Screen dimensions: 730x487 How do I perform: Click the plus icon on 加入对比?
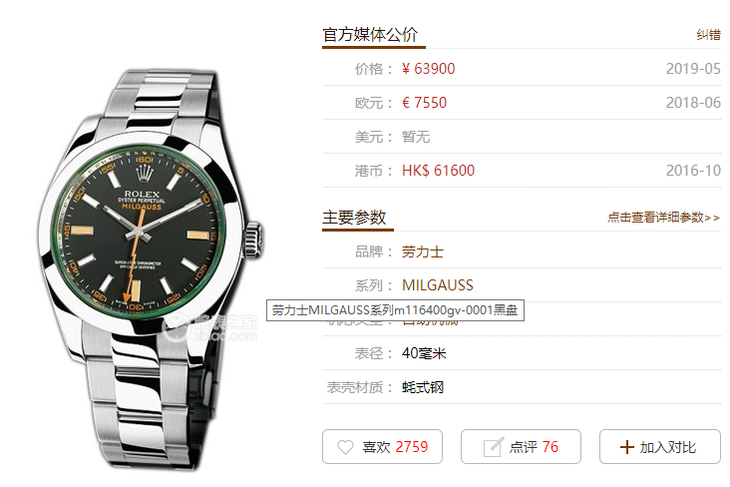tap(627, 447)
